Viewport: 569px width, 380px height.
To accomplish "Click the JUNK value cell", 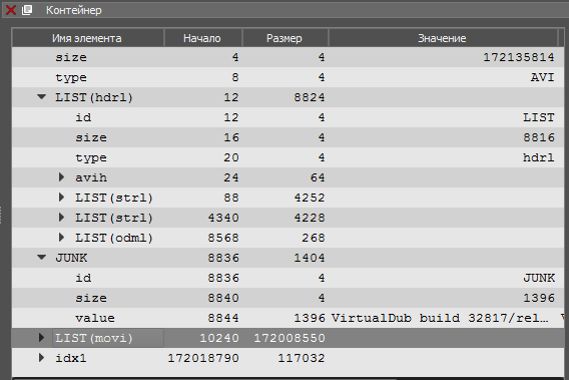I will 539,278.
